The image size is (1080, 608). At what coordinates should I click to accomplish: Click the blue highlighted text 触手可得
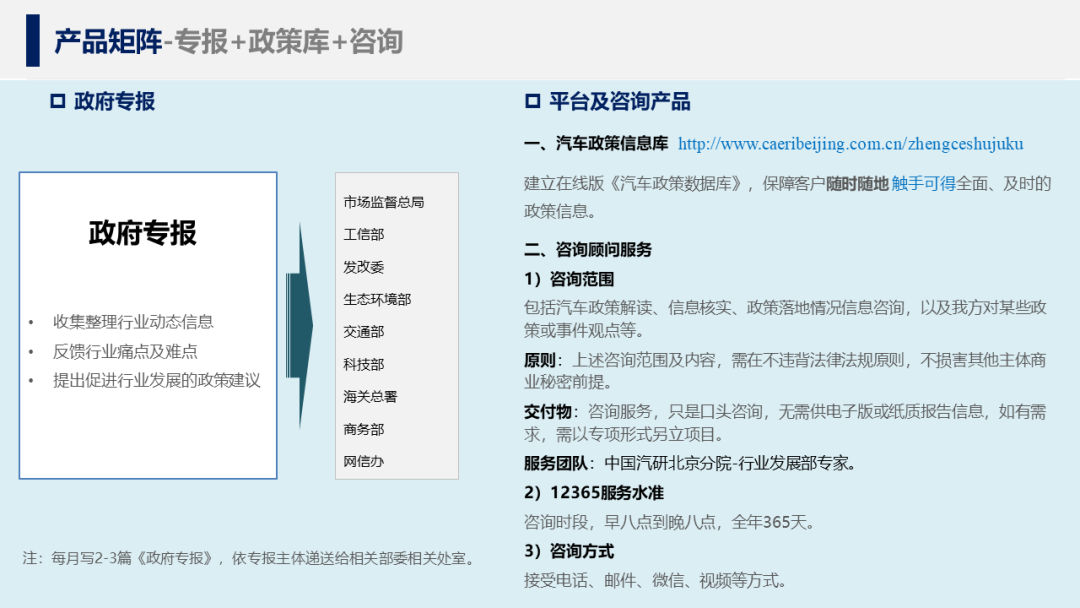tap(923, 183)
